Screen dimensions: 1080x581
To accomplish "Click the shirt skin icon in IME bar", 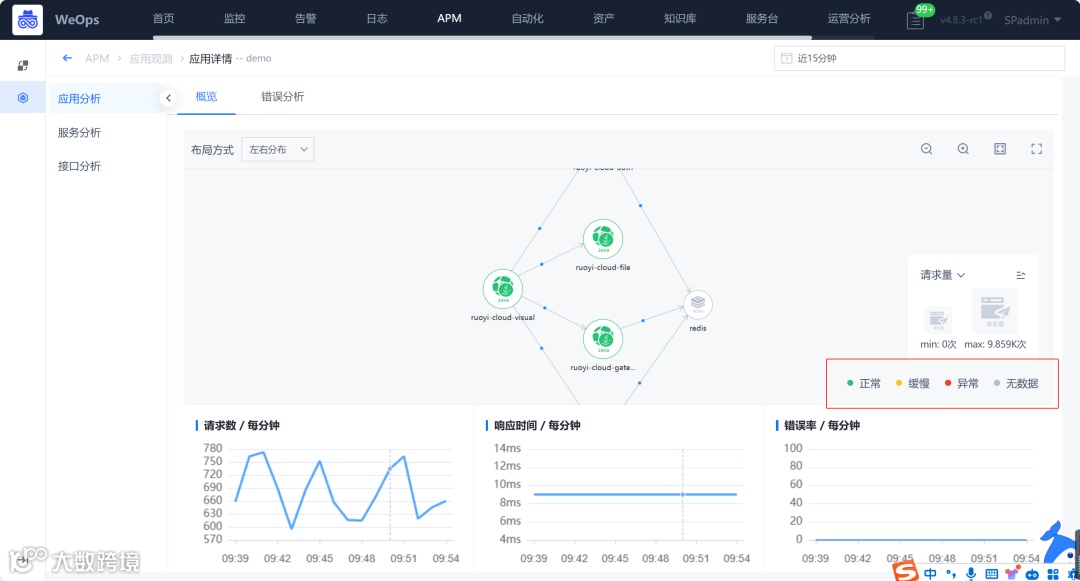I will click(1011, 573).
